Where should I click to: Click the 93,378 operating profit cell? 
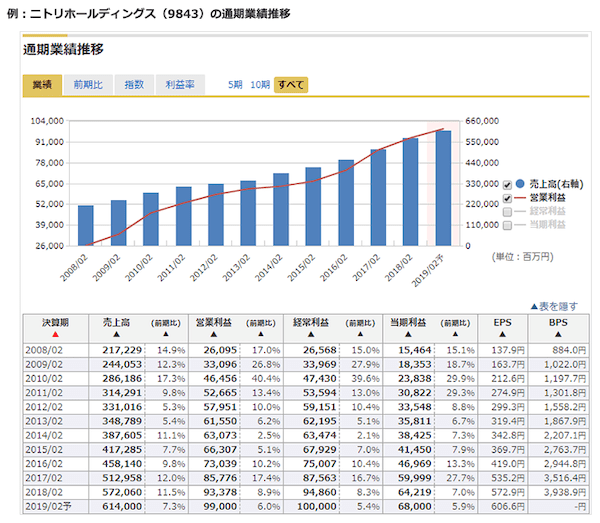[220, 492]
